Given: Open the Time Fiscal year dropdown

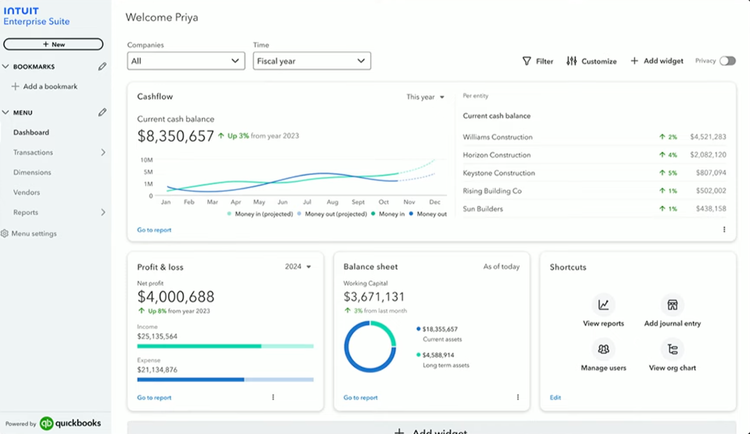Looking at the screenshot, I should 312,61.
